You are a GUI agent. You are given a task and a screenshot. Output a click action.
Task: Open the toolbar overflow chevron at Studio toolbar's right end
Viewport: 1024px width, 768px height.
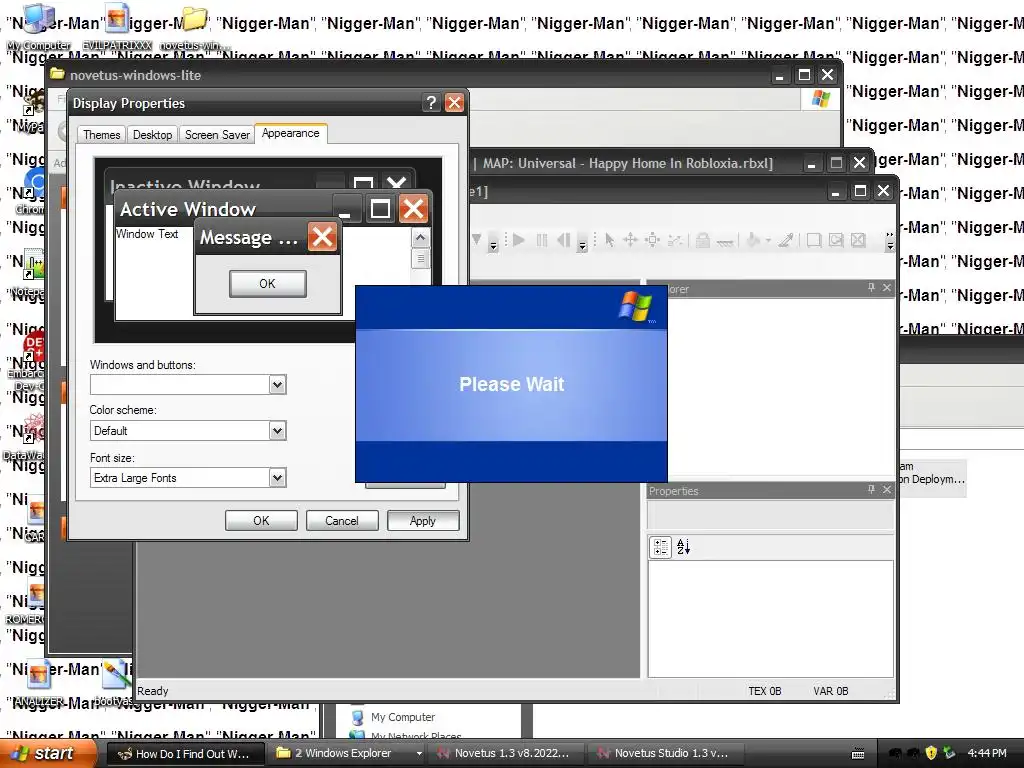click(x=889, y=240)
